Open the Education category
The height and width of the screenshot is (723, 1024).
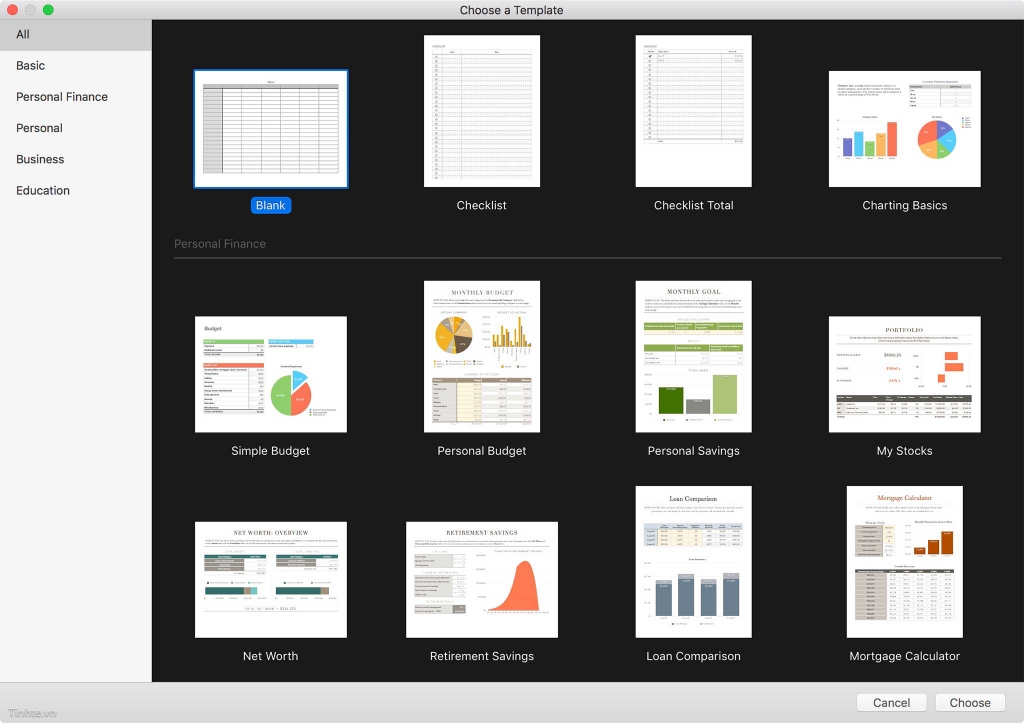pyautogui.click(x=76, y=191)
